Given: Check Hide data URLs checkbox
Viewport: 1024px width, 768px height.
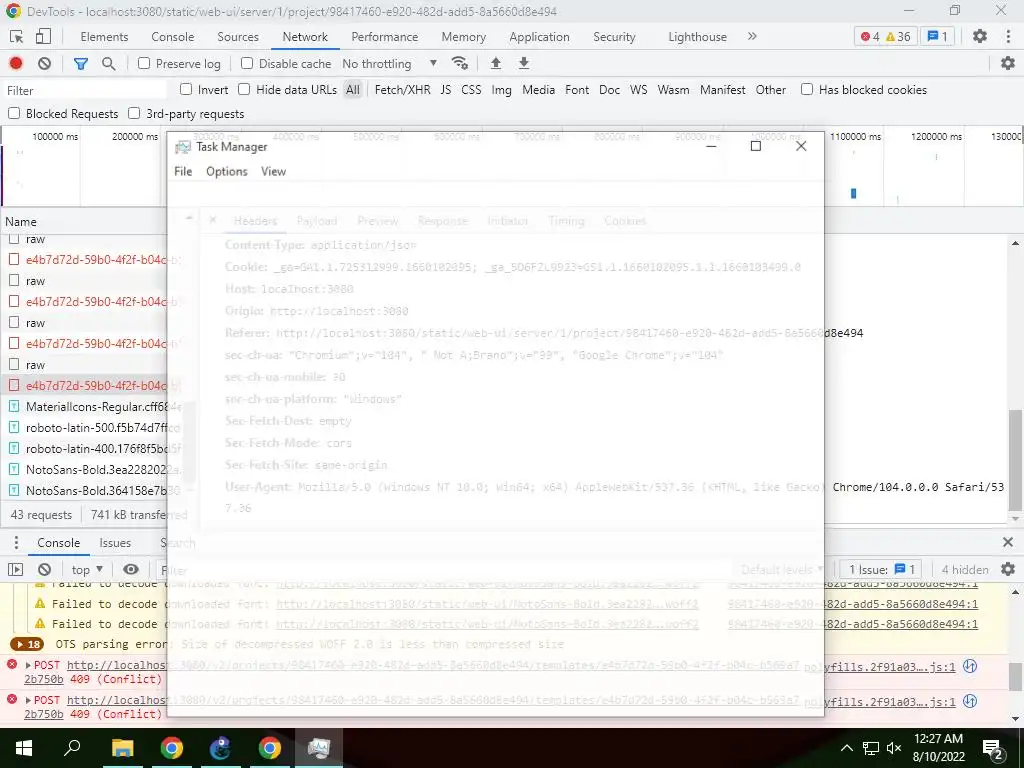Looking at the screenshot, I should (x=244, y=89).
